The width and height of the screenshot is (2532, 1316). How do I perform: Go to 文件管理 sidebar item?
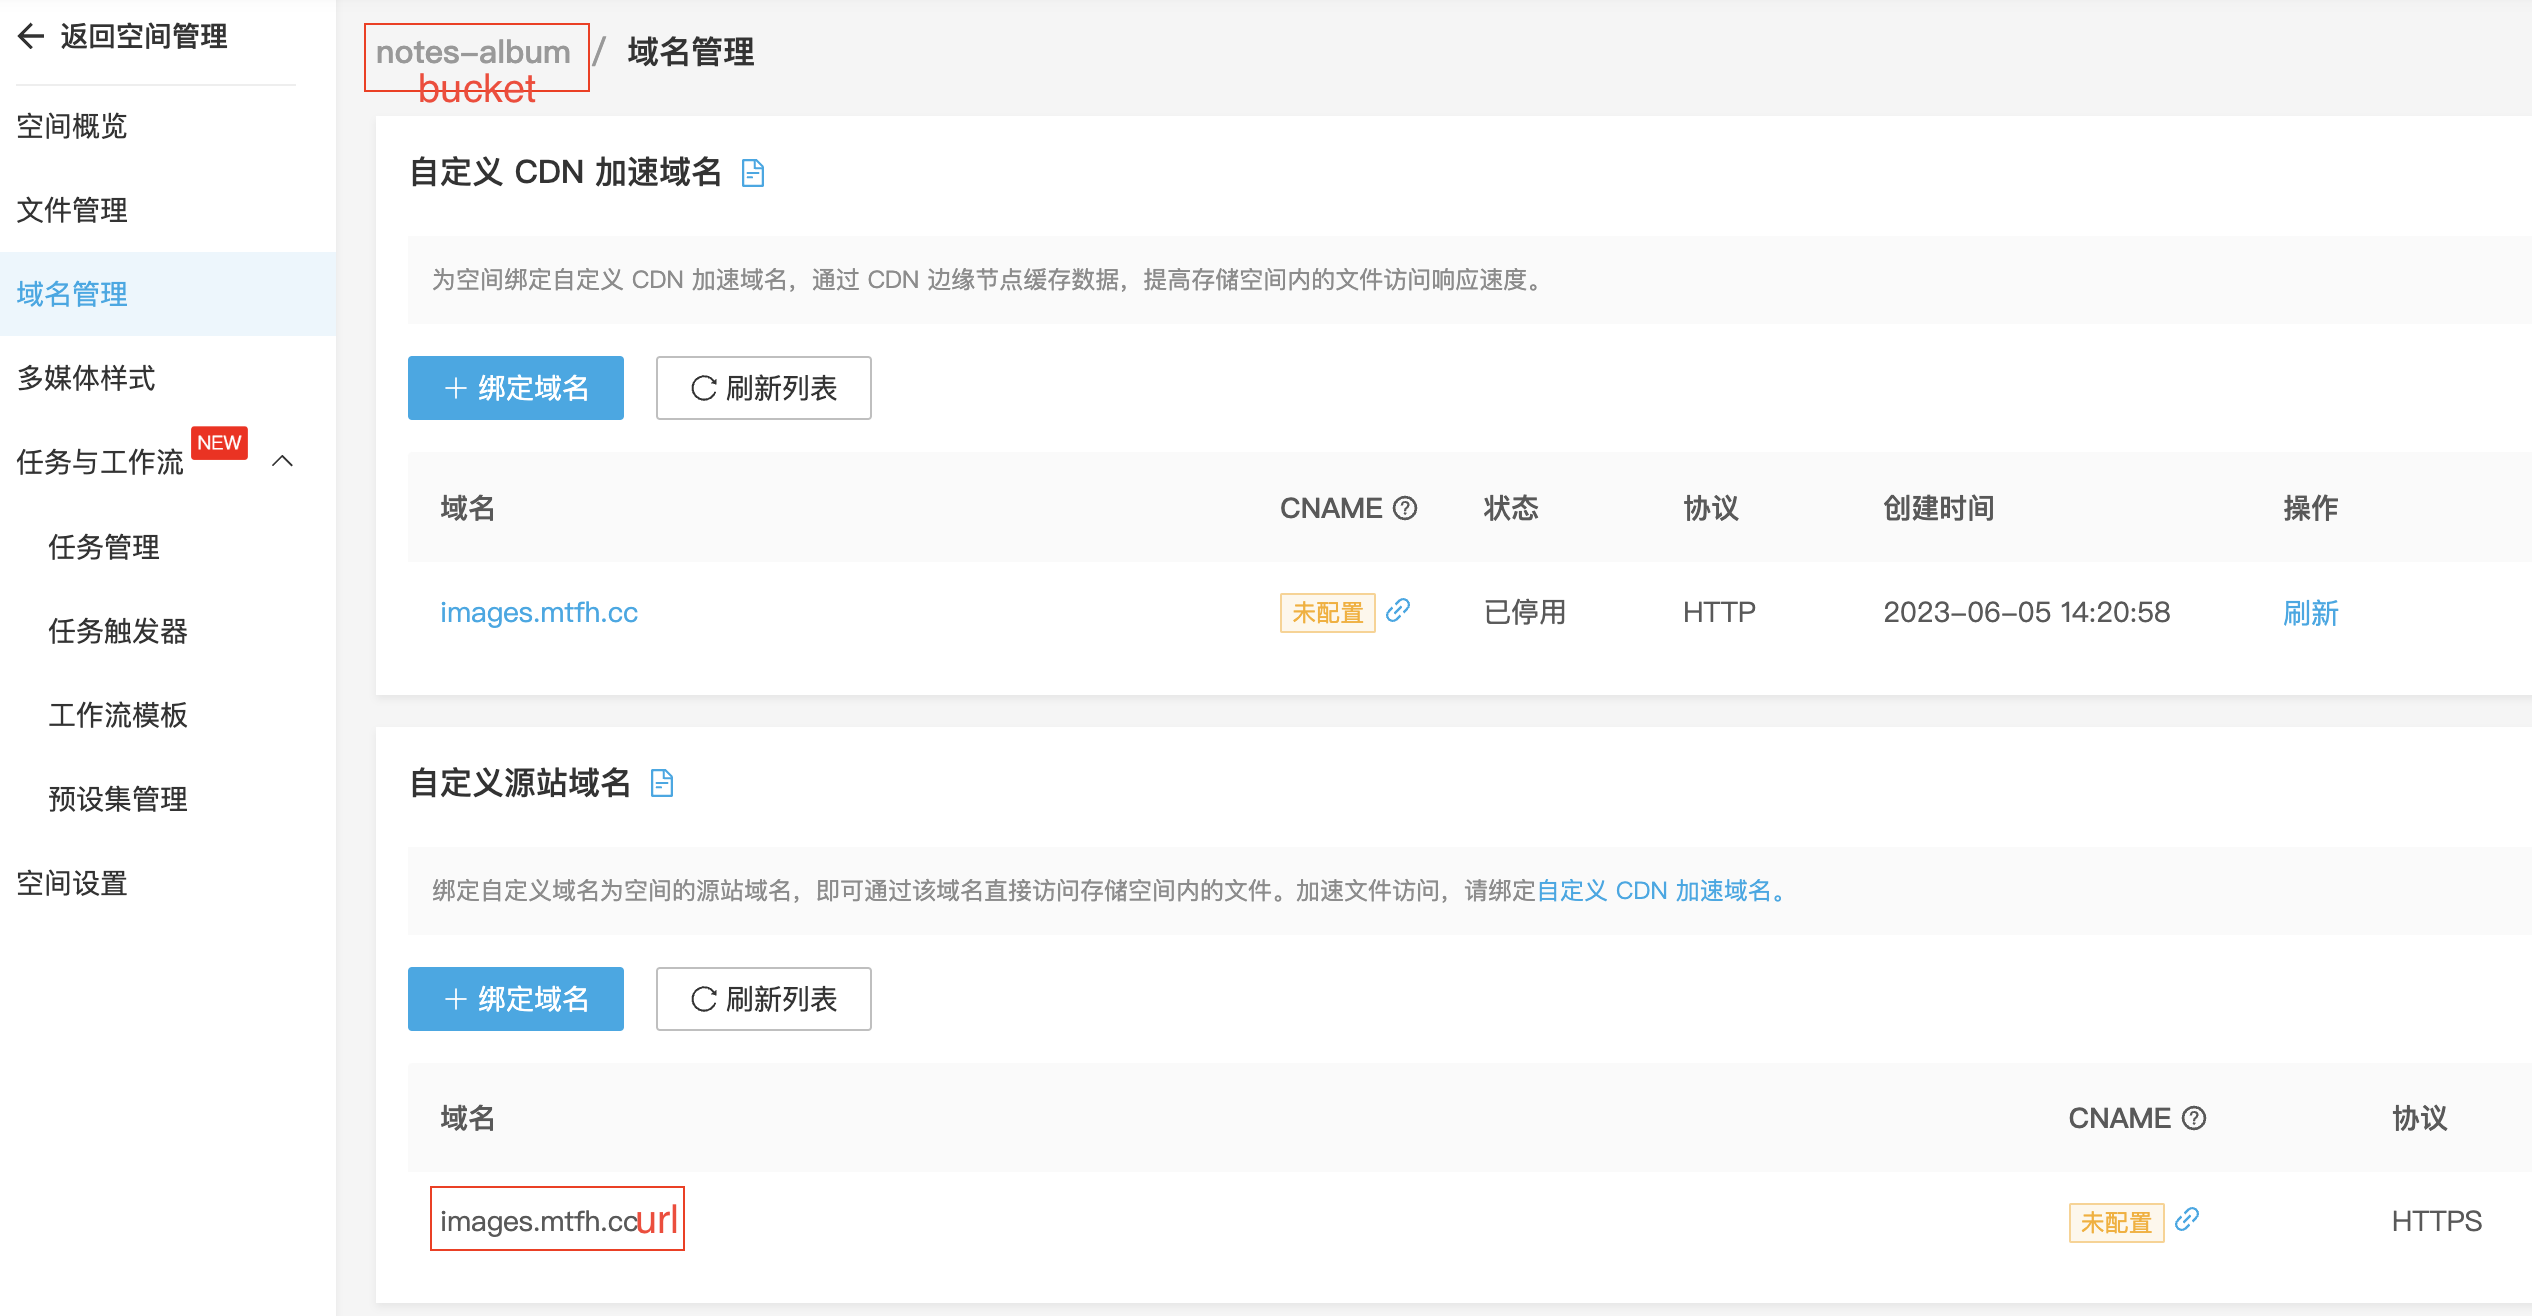coord(72,210)
